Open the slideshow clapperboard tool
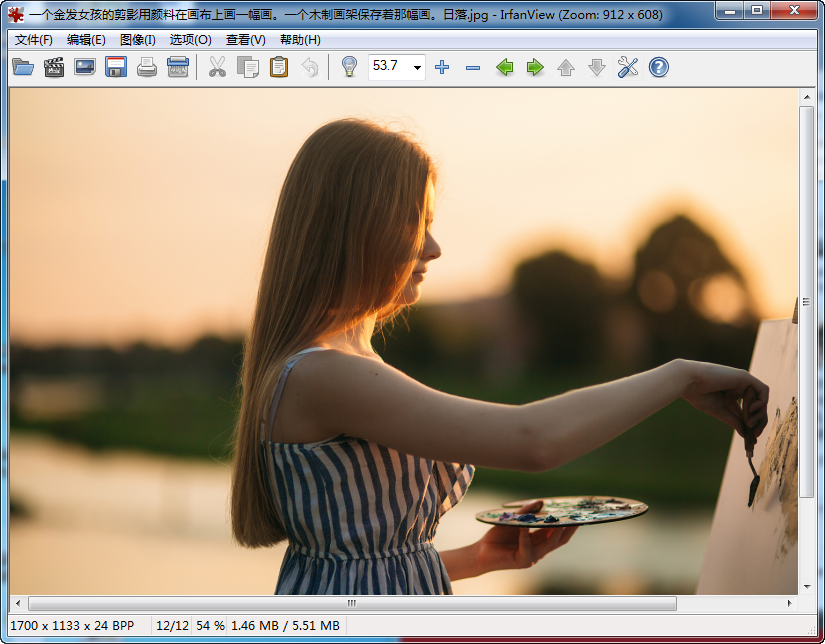The image size is (825, 644). [54, 67]
